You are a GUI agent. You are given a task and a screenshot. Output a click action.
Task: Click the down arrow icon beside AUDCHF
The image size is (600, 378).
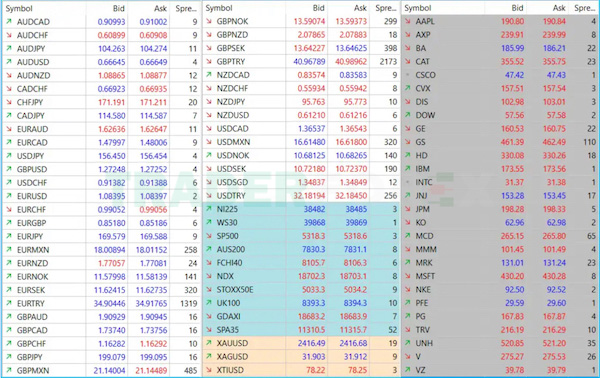(9, 35)
